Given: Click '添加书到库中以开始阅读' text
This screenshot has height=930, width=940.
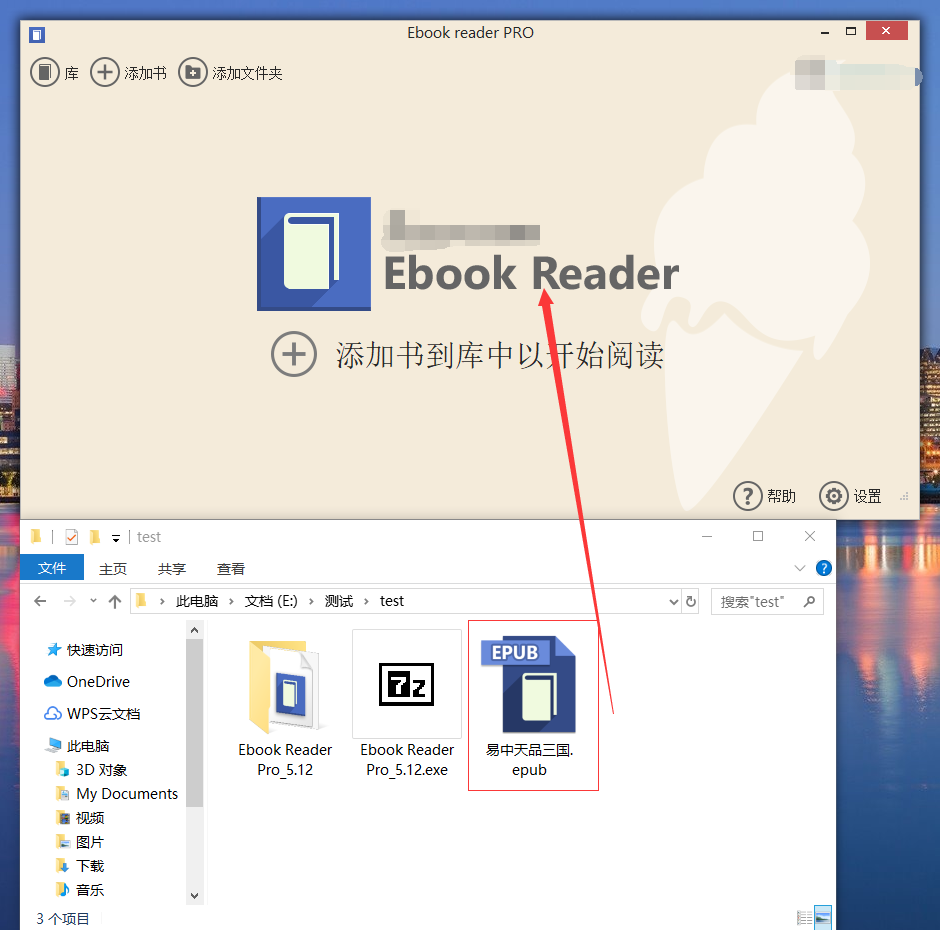Looking at the screenshot, I should 499,355.
